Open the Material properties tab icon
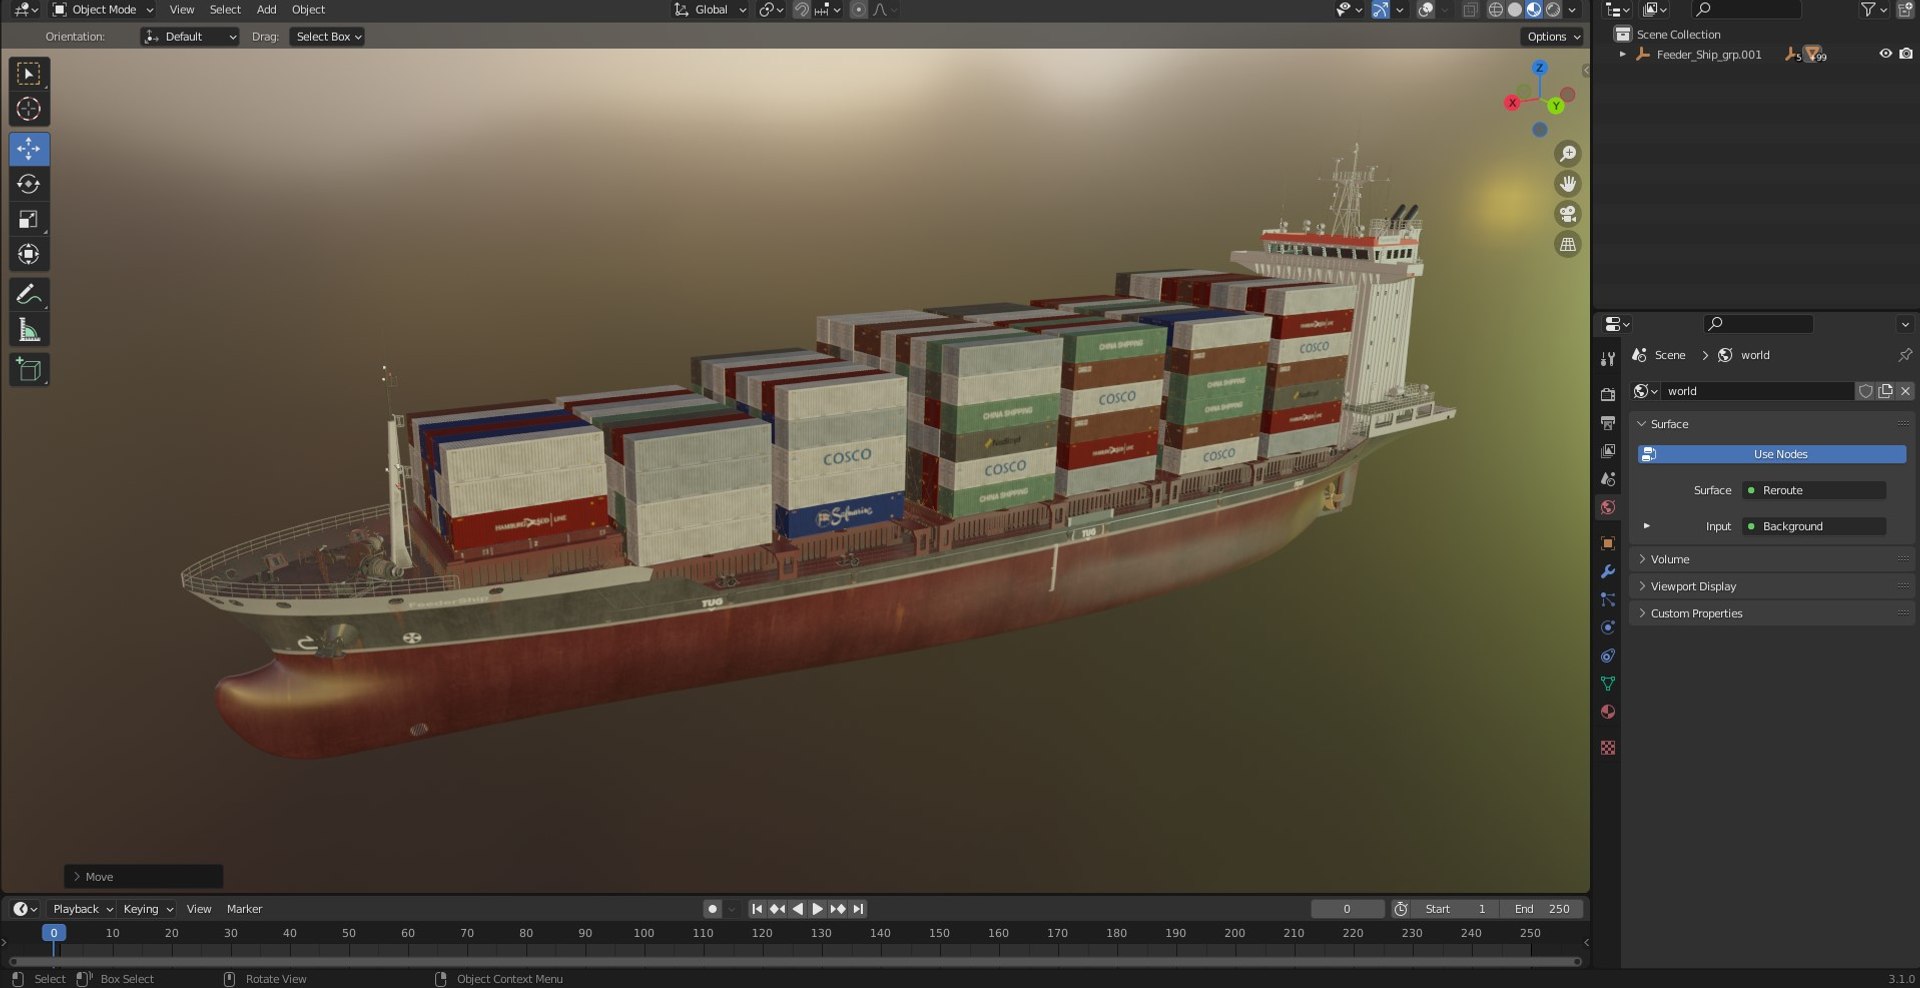 click(1608, 712)
